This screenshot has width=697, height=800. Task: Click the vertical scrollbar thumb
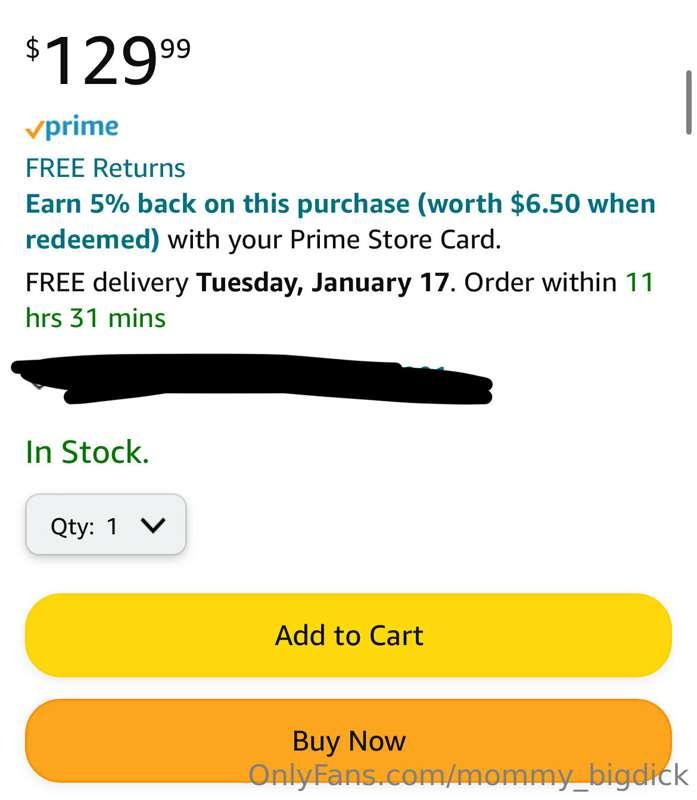(x=688, y=102)
